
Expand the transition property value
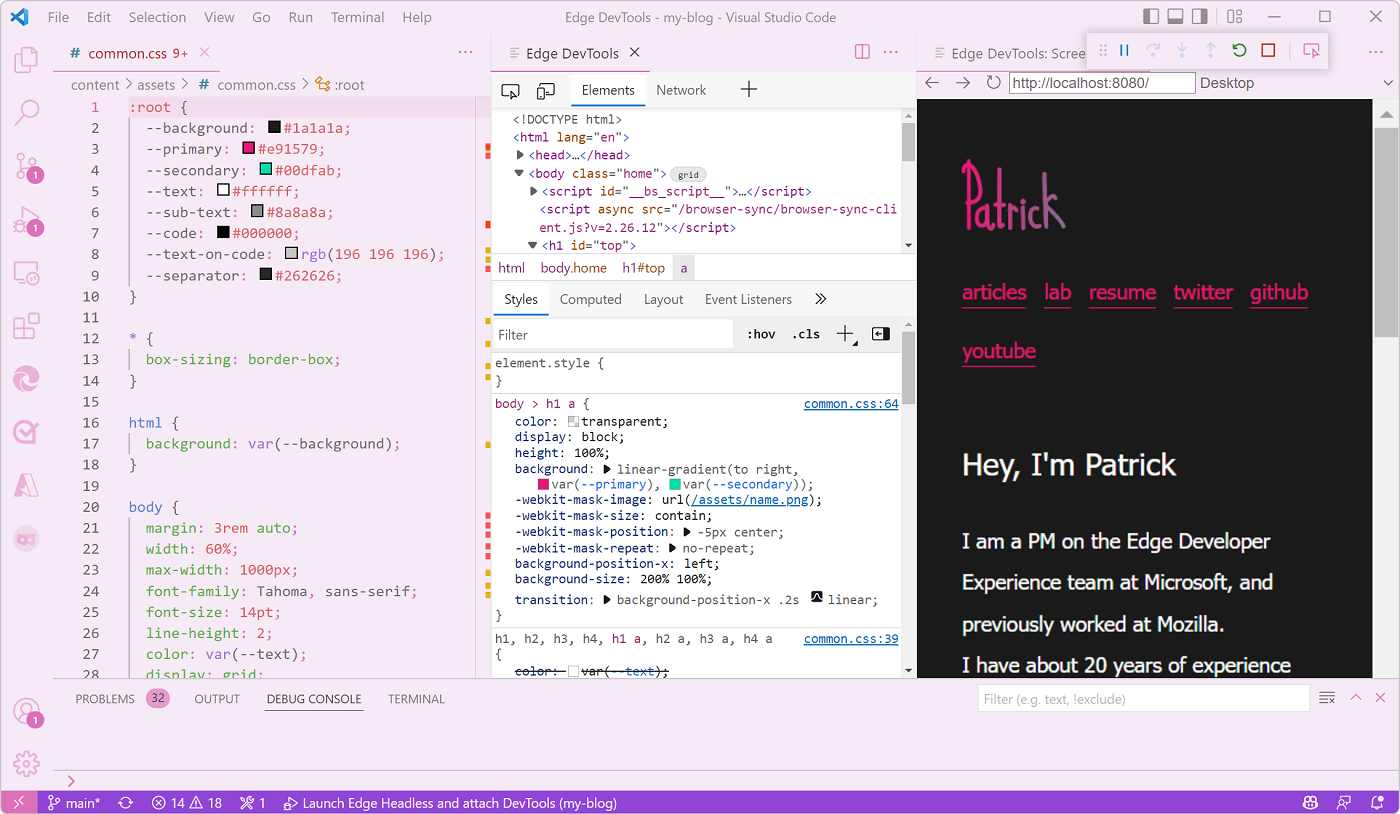tap(607, 600)
